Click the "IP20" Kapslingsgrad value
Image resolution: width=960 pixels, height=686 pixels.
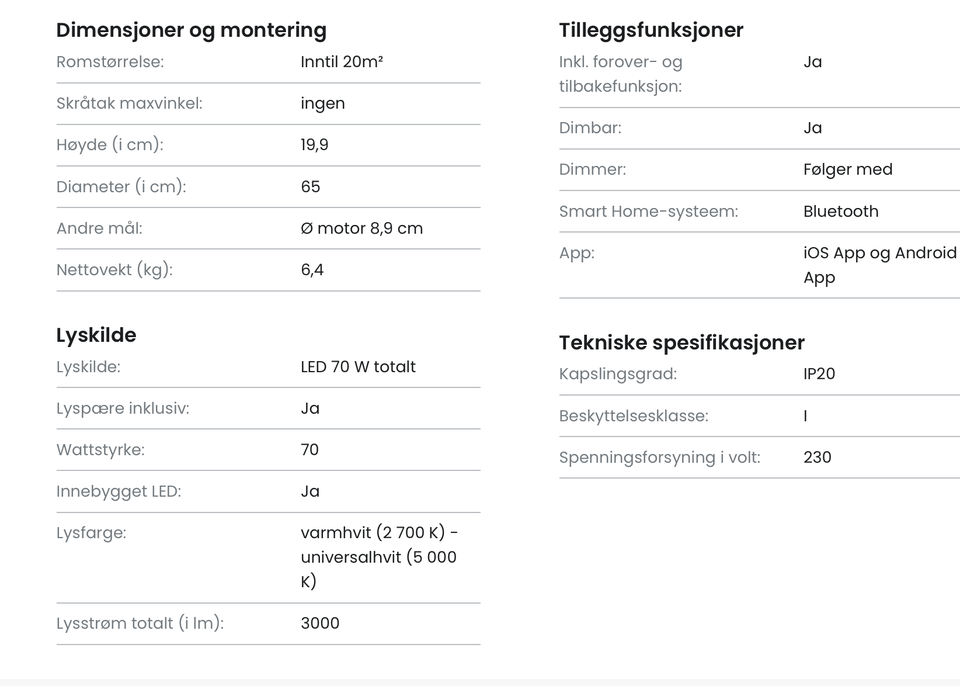819,375
